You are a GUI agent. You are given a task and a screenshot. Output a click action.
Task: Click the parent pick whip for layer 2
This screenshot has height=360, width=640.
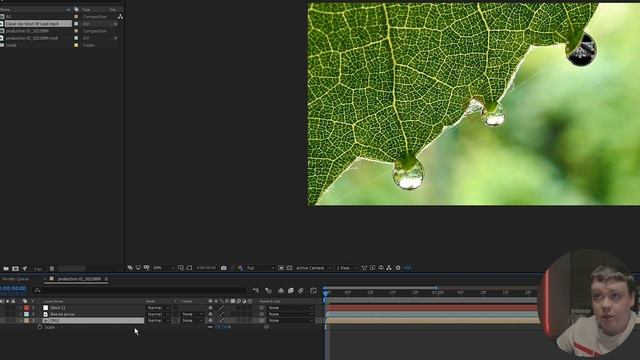pyautogui.click(x=262, y=314)
